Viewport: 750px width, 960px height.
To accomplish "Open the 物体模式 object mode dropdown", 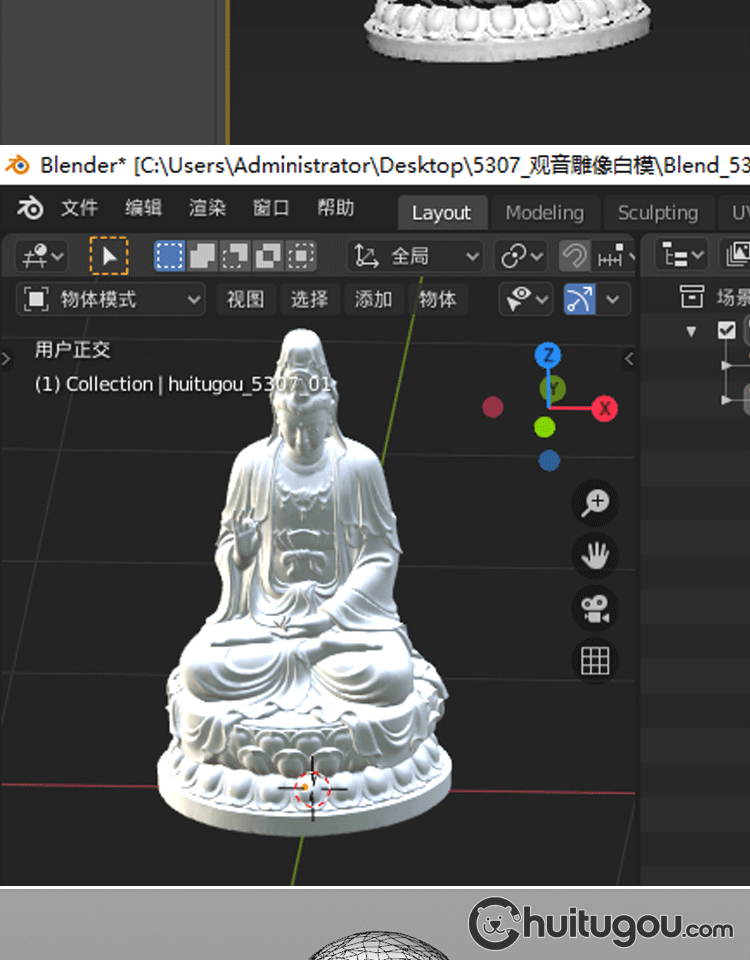I will [x=112, y=299].
